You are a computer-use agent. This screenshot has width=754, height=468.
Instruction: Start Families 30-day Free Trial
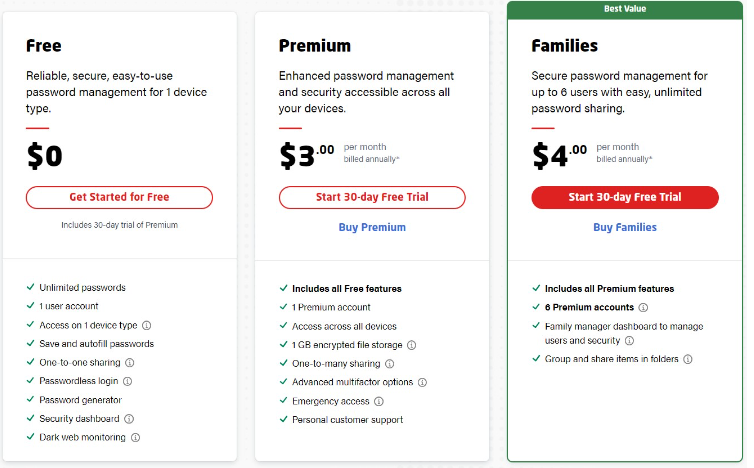pos(625,197)
